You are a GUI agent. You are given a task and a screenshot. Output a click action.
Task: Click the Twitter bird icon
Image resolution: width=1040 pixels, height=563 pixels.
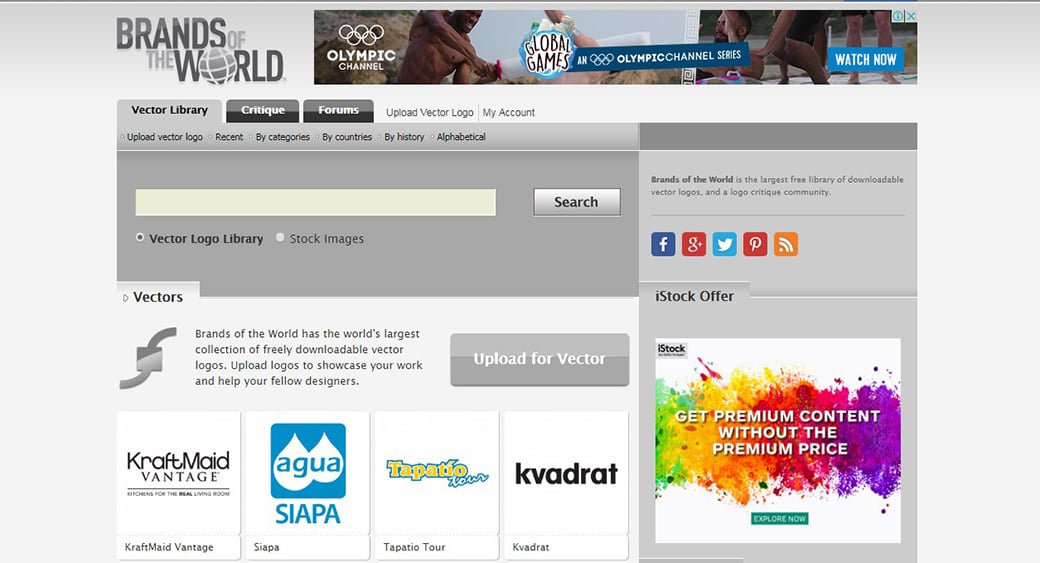[725, 244]
